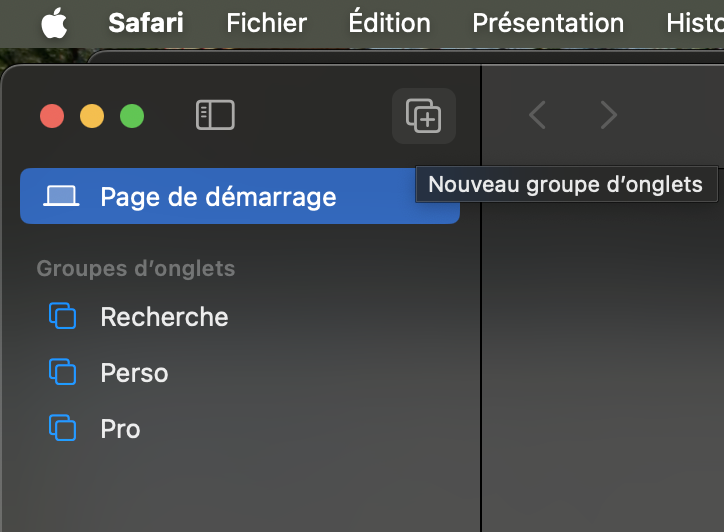The height and width of the screenshot is (532, 724).
Task: Click the green full screen button
Action: [x=132, y=116]
